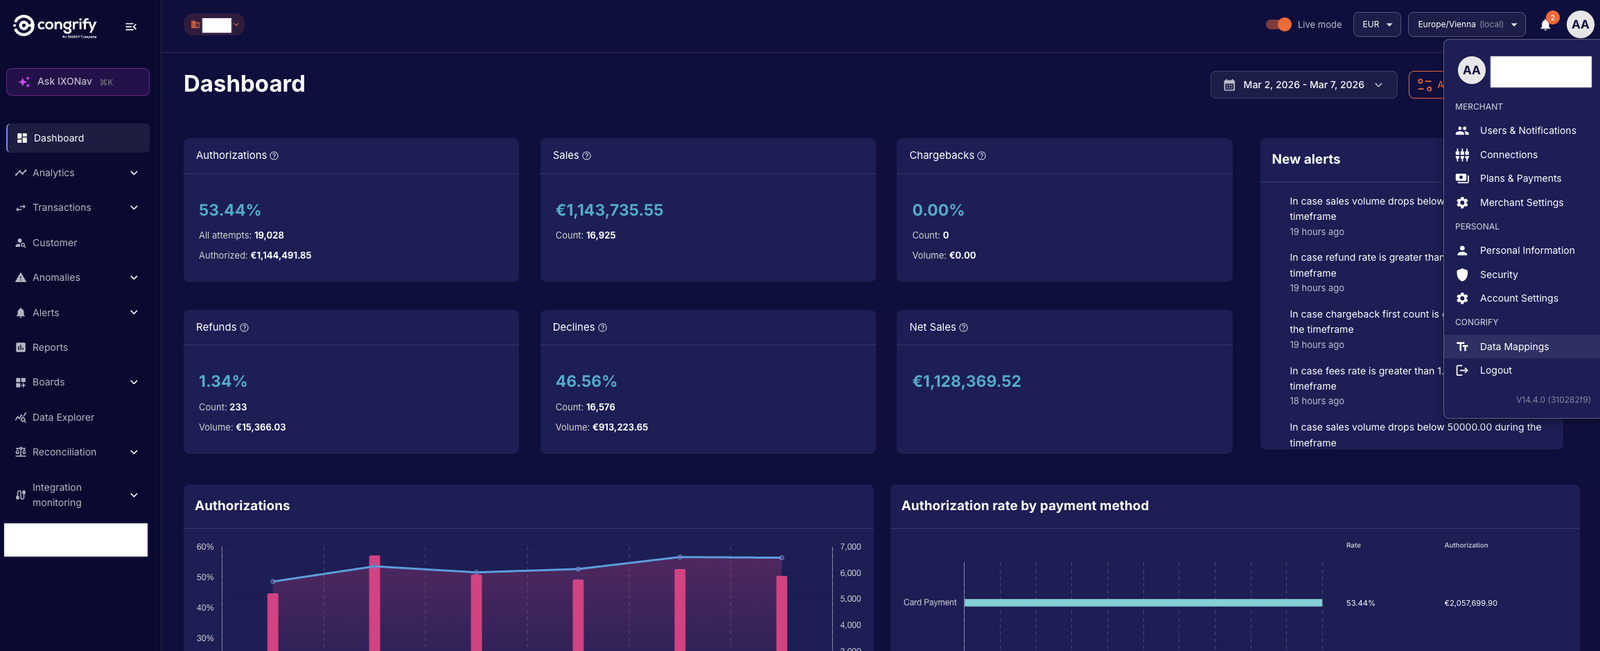
Task: Click the Net Sales help info icon
Action: click(963, 328)
